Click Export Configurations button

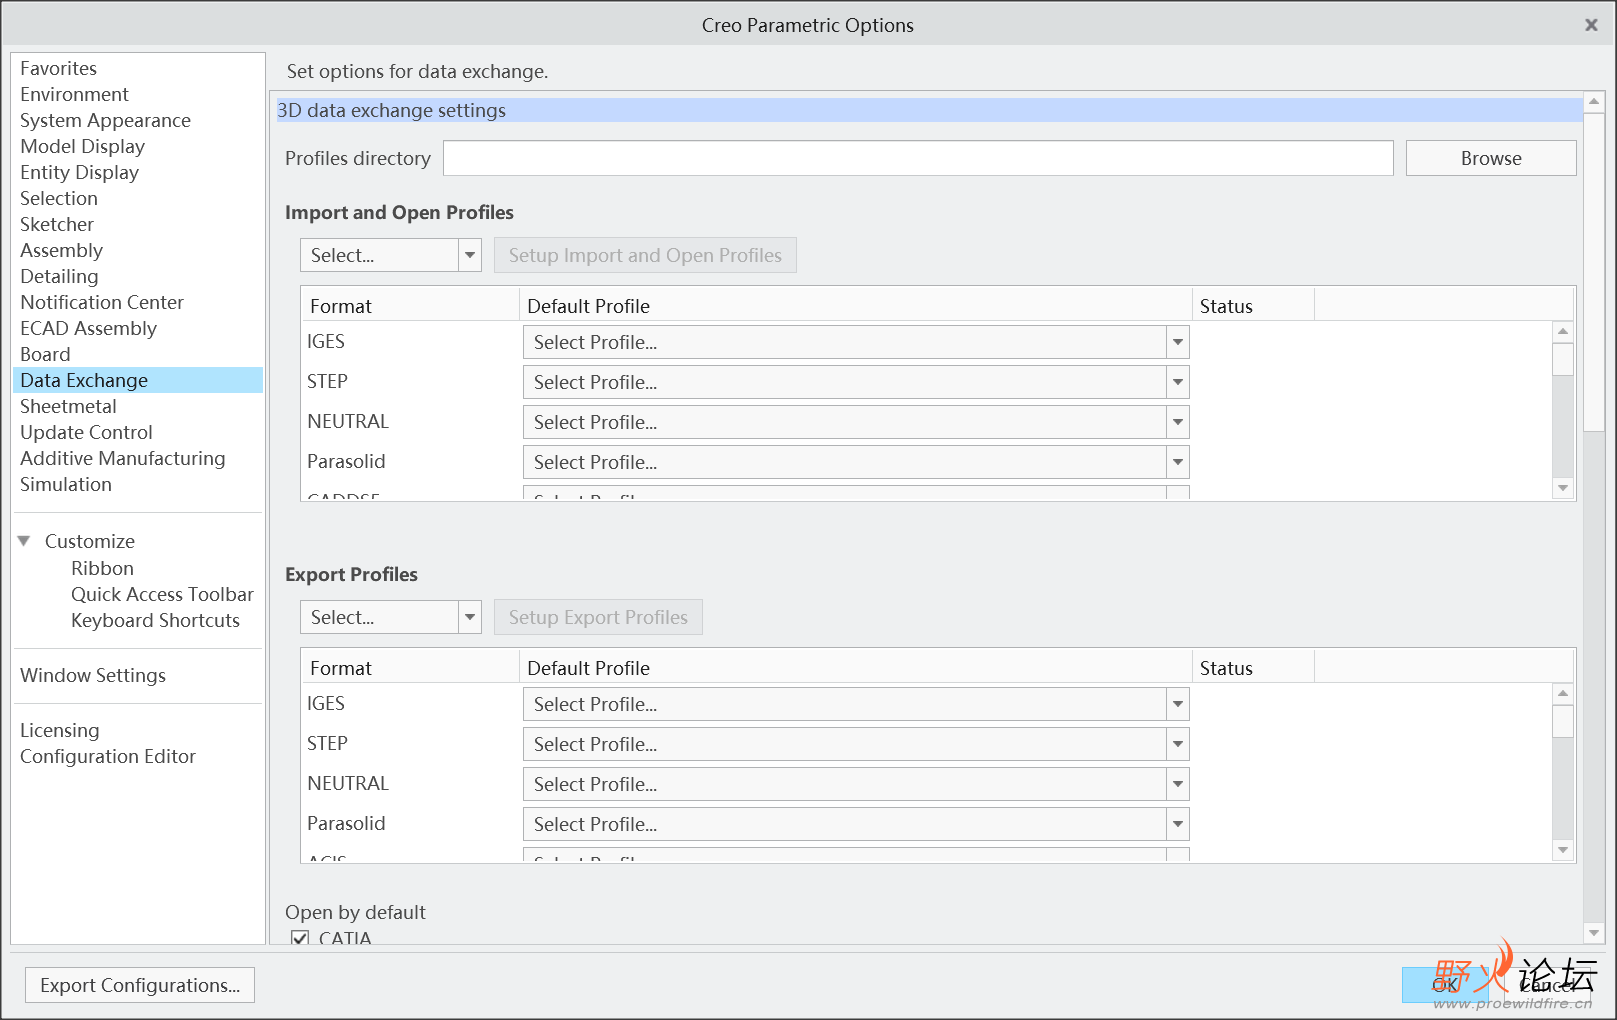pyautogui.click(x=140, y=985)
